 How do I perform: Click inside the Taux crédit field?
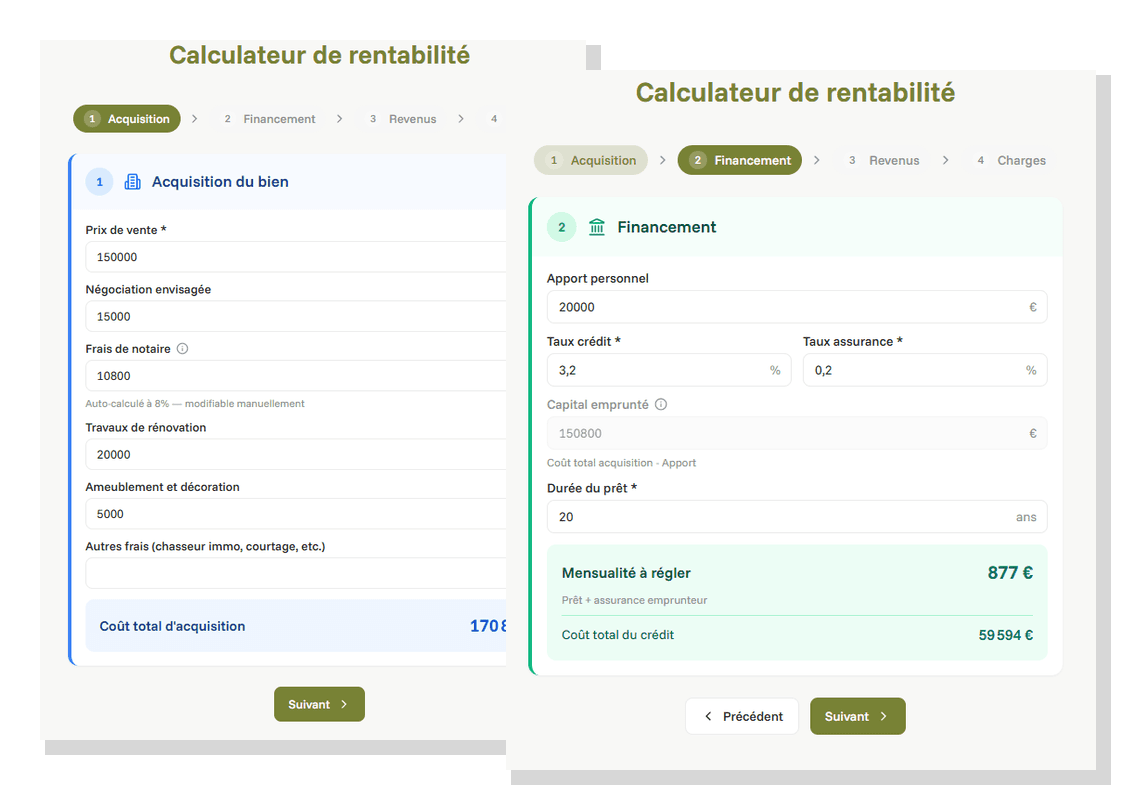669,370
